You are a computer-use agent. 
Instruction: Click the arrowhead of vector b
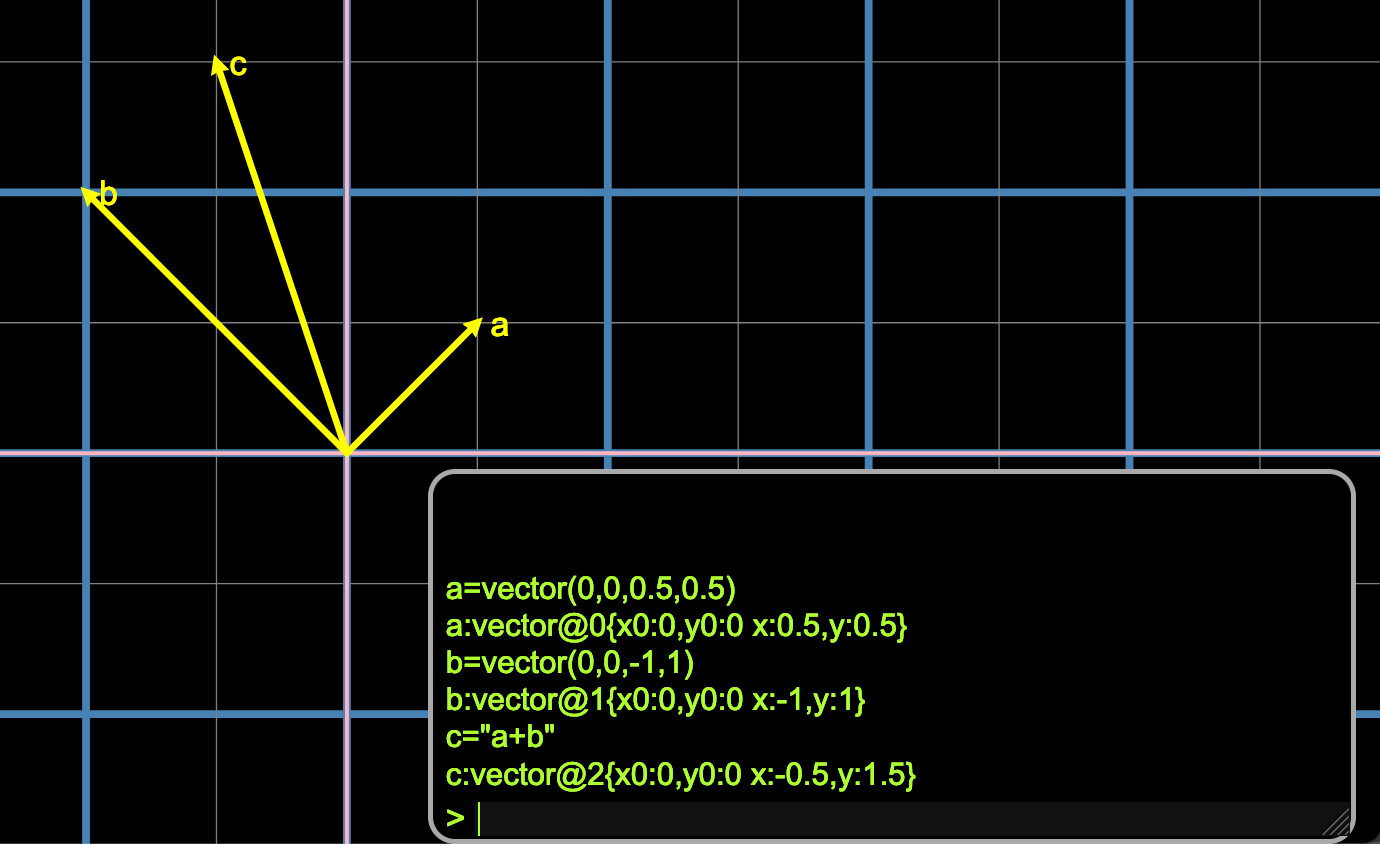[x=91, y=195]
